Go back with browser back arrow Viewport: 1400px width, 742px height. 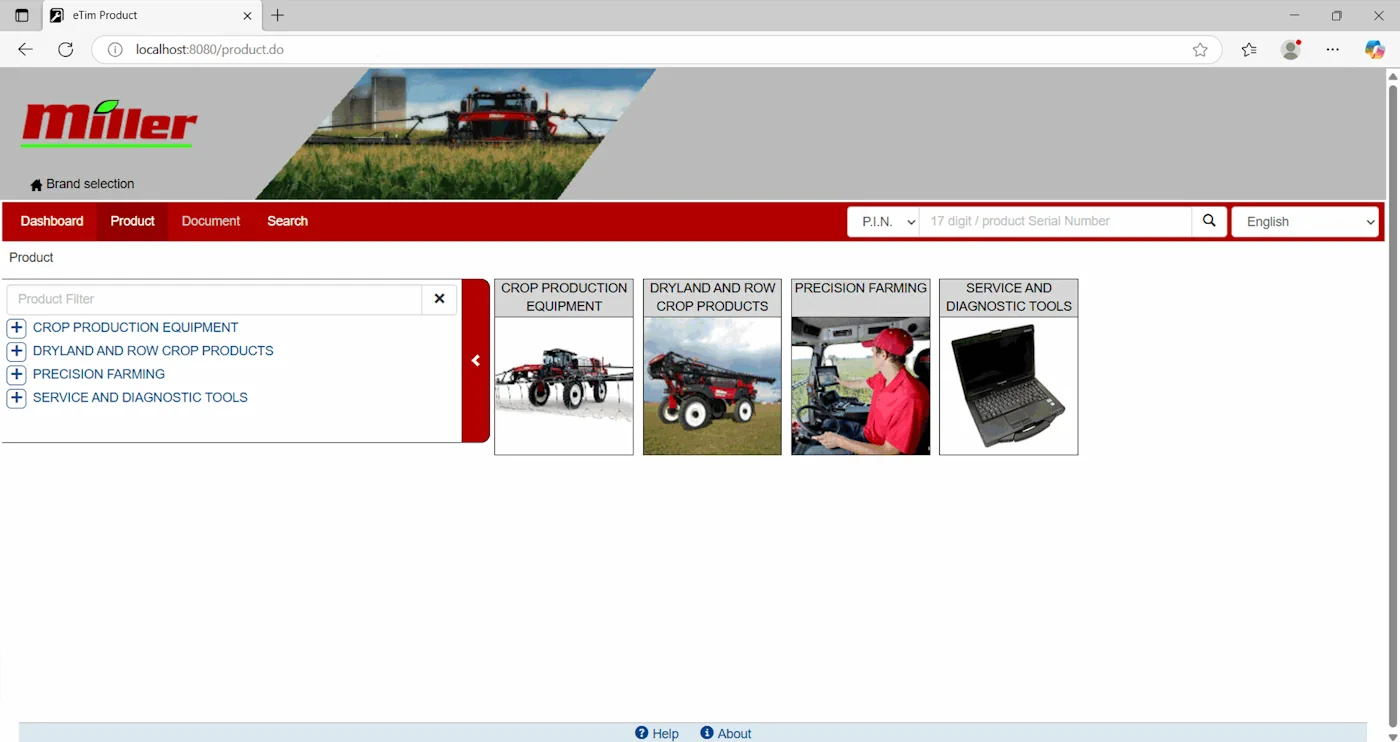tap(25, 49)
